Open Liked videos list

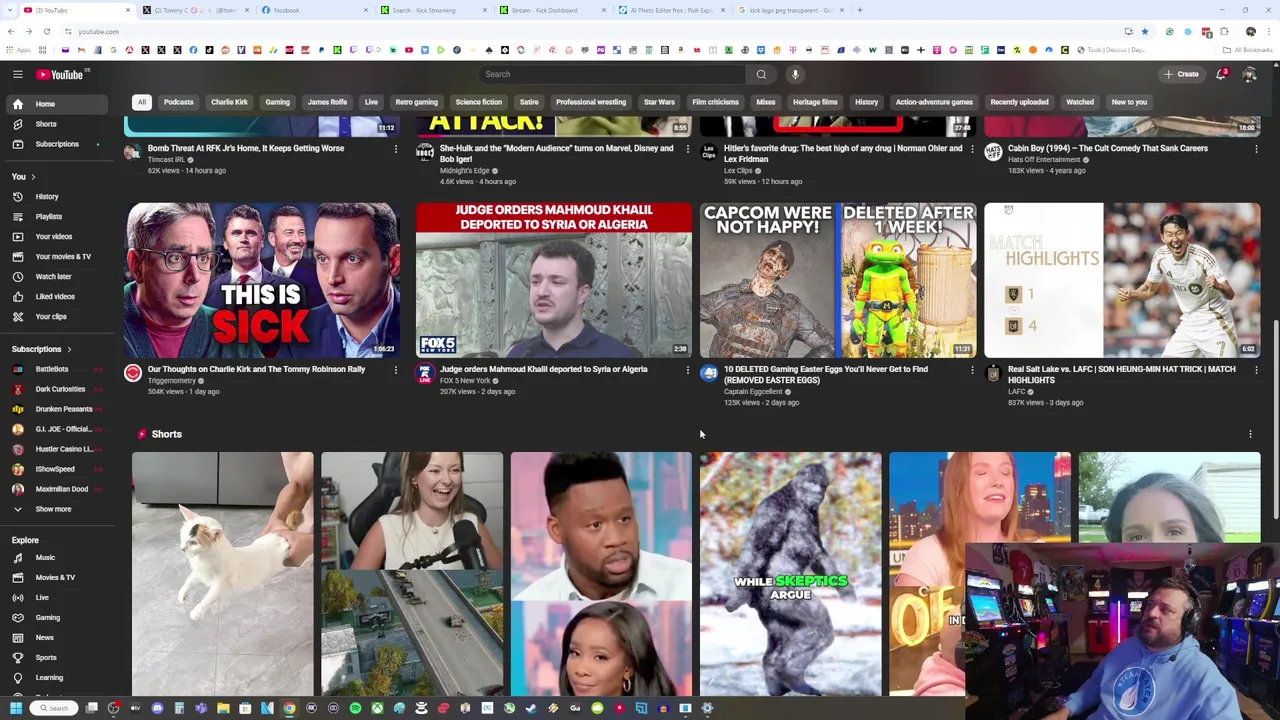click(x=55, y=297)
